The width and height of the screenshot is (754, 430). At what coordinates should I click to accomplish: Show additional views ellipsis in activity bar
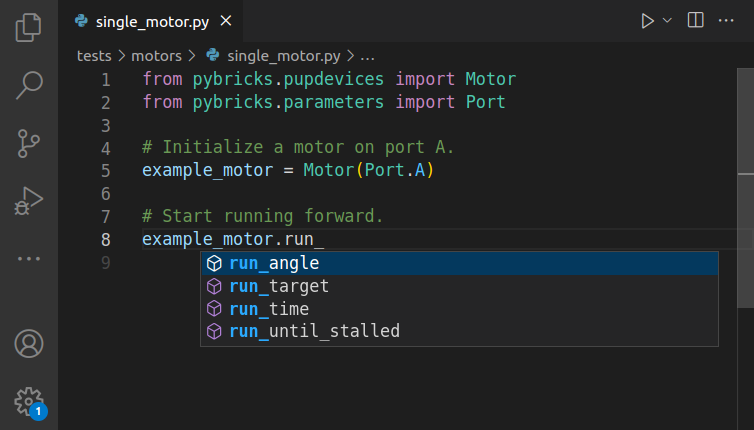28,259
